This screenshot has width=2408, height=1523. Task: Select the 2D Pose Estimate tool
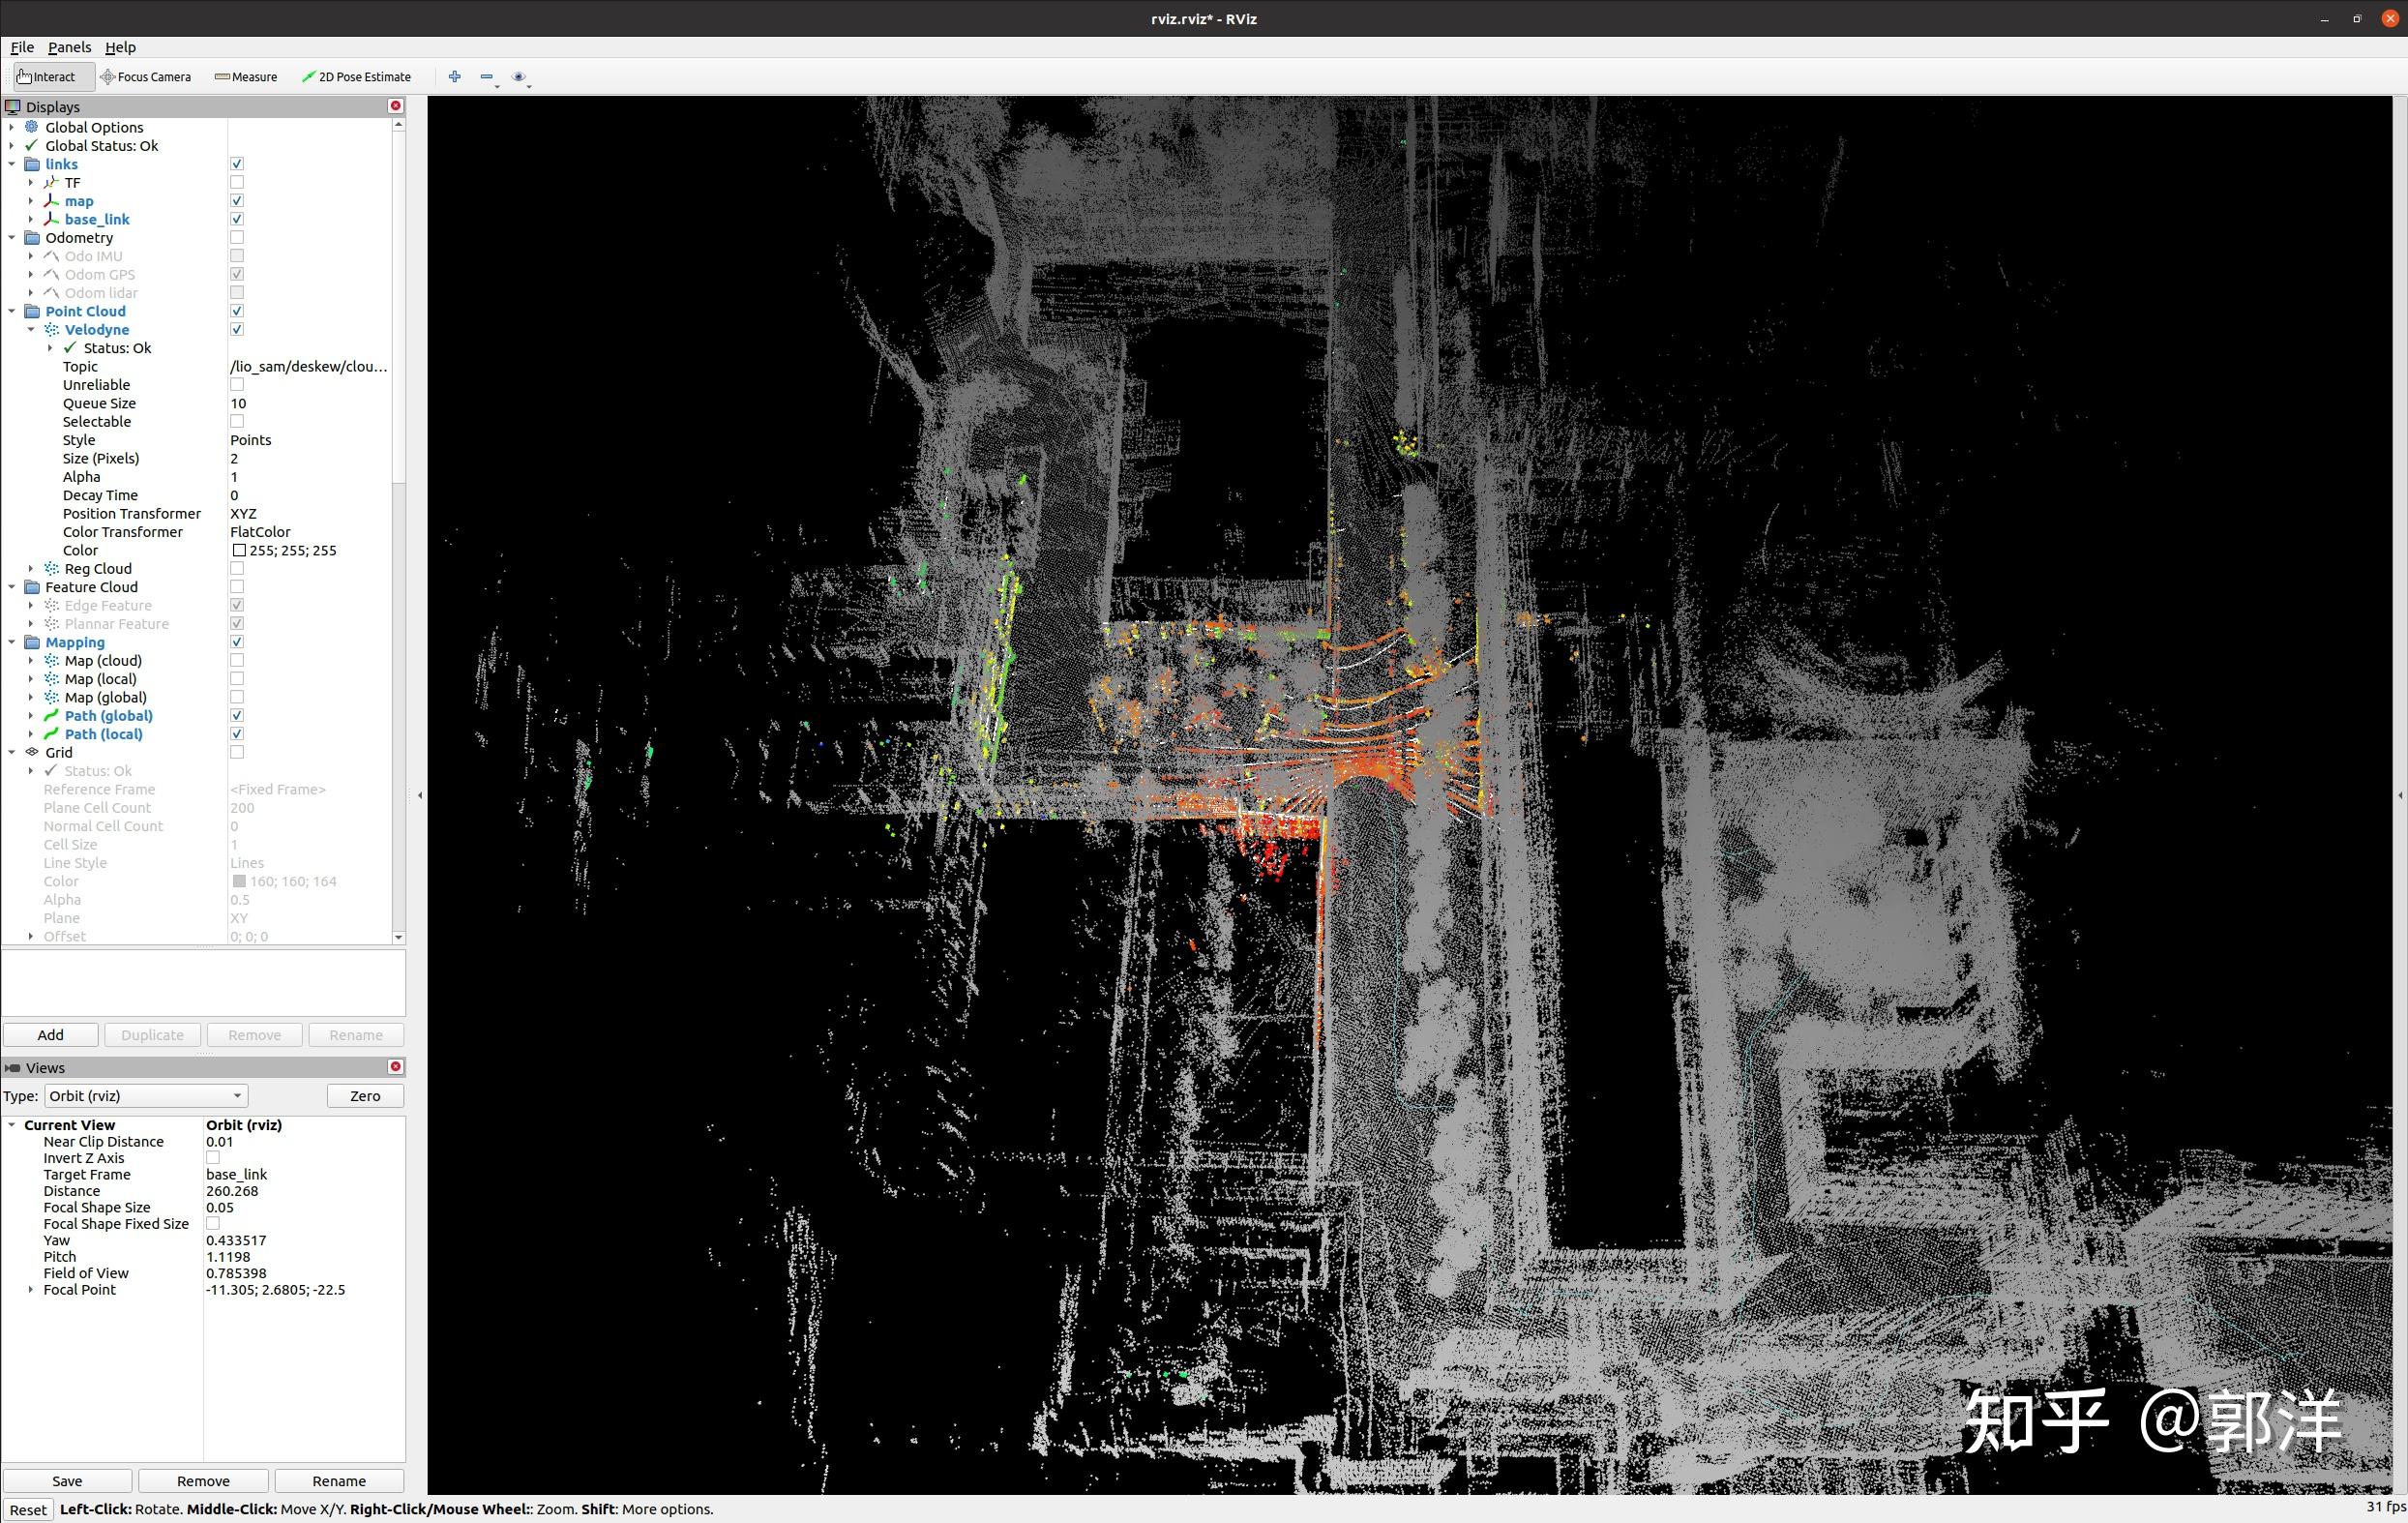coord(356,76)
